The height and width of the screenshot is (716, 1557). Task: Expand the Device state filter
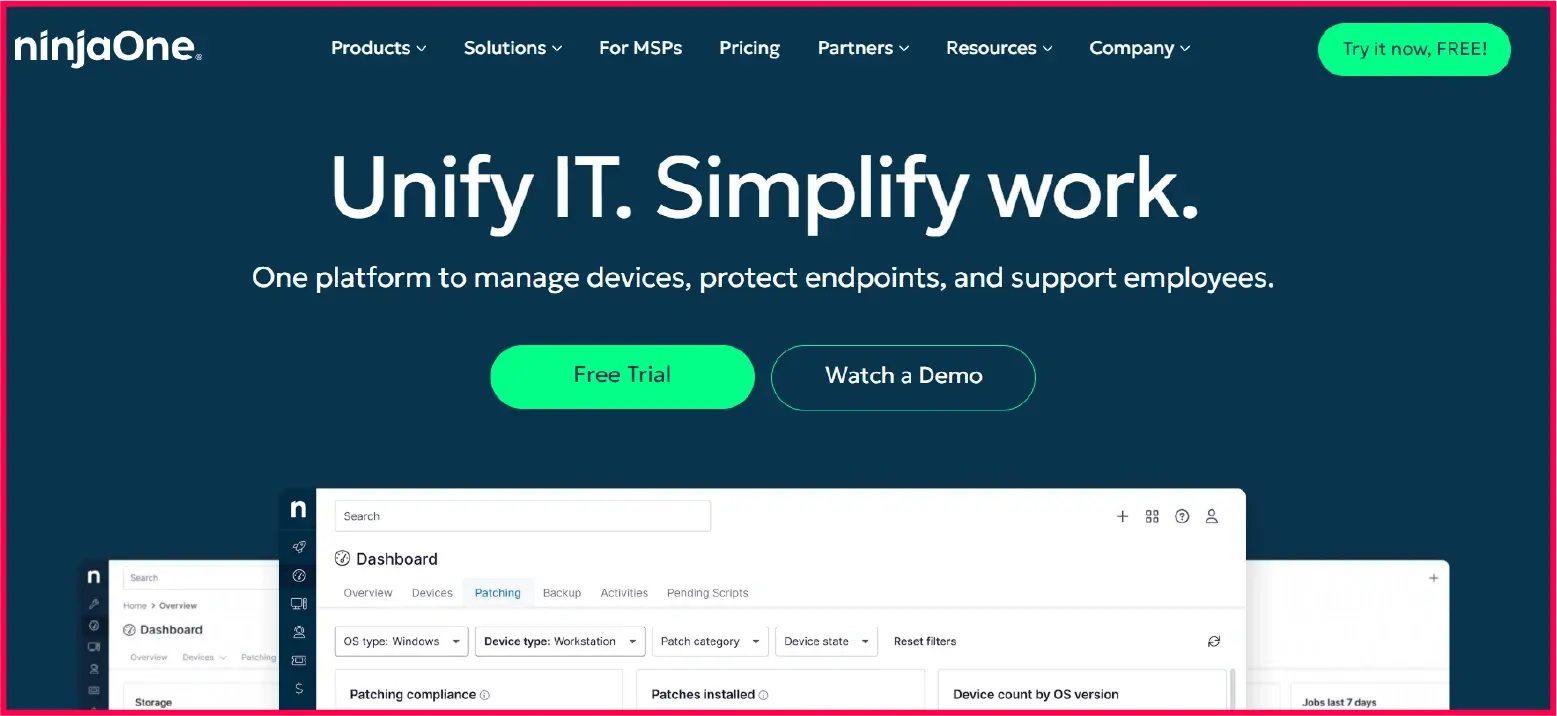pyautogui.click(x=826, y=641)
